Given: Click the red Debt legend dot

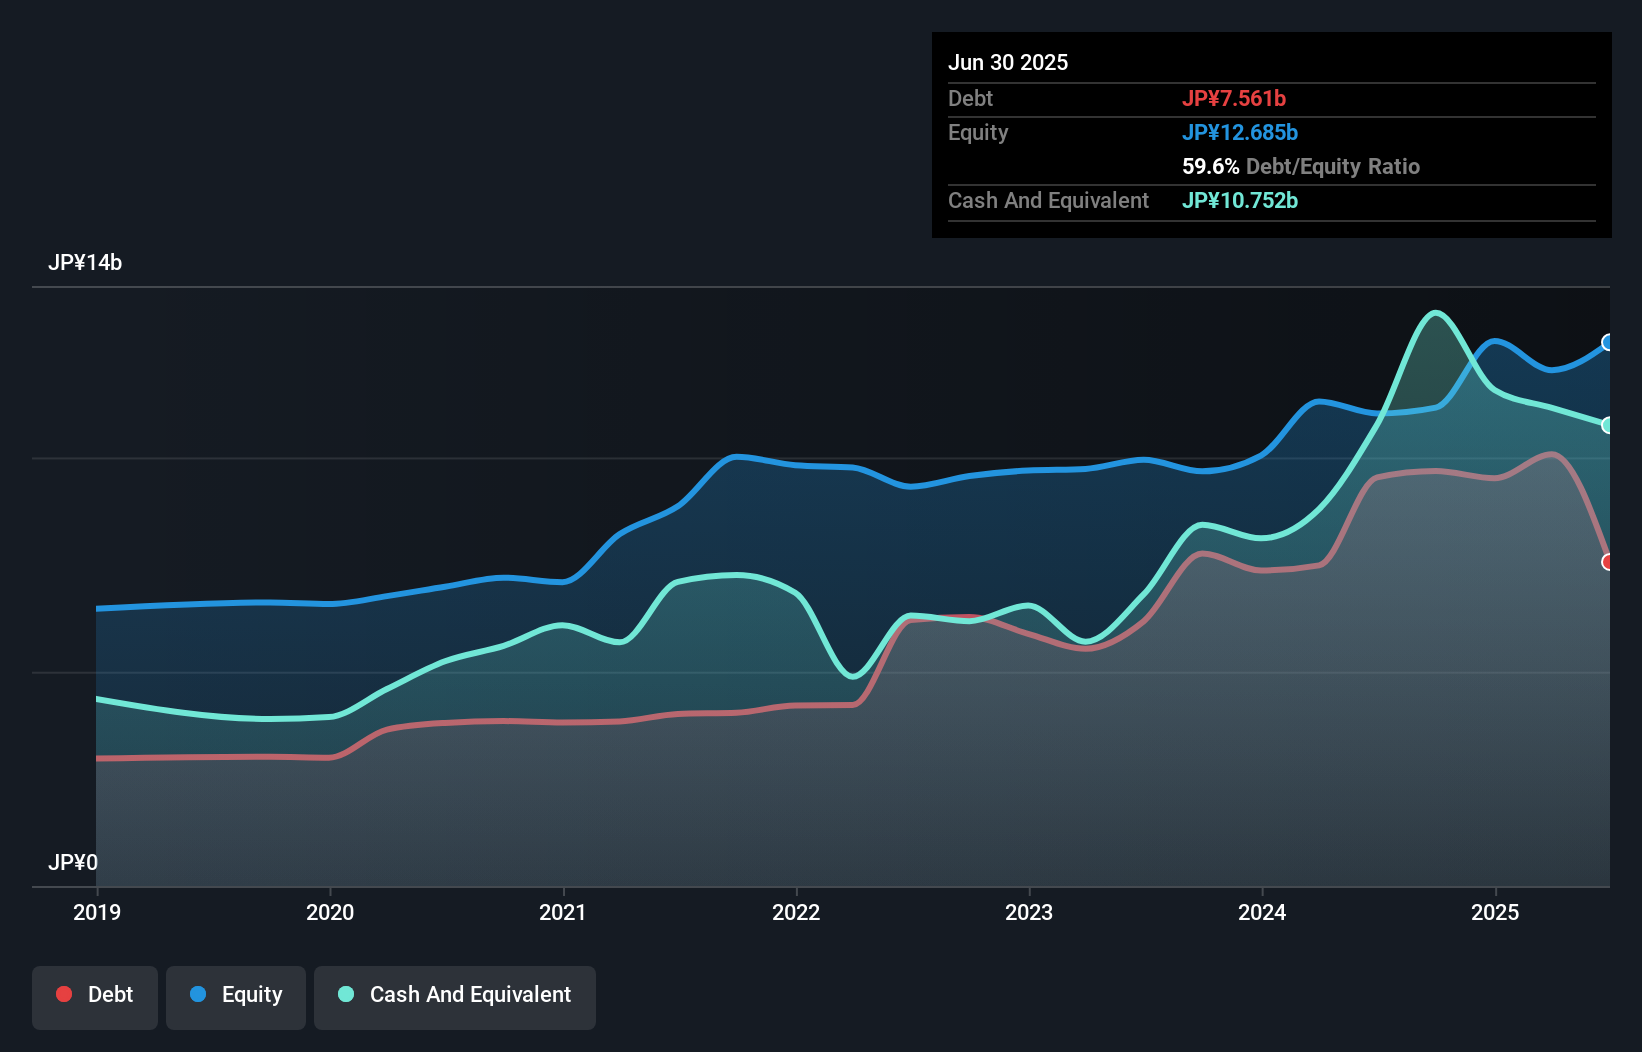Looking at the screenshot, I should pyautogui.click(x=64, y=994).
